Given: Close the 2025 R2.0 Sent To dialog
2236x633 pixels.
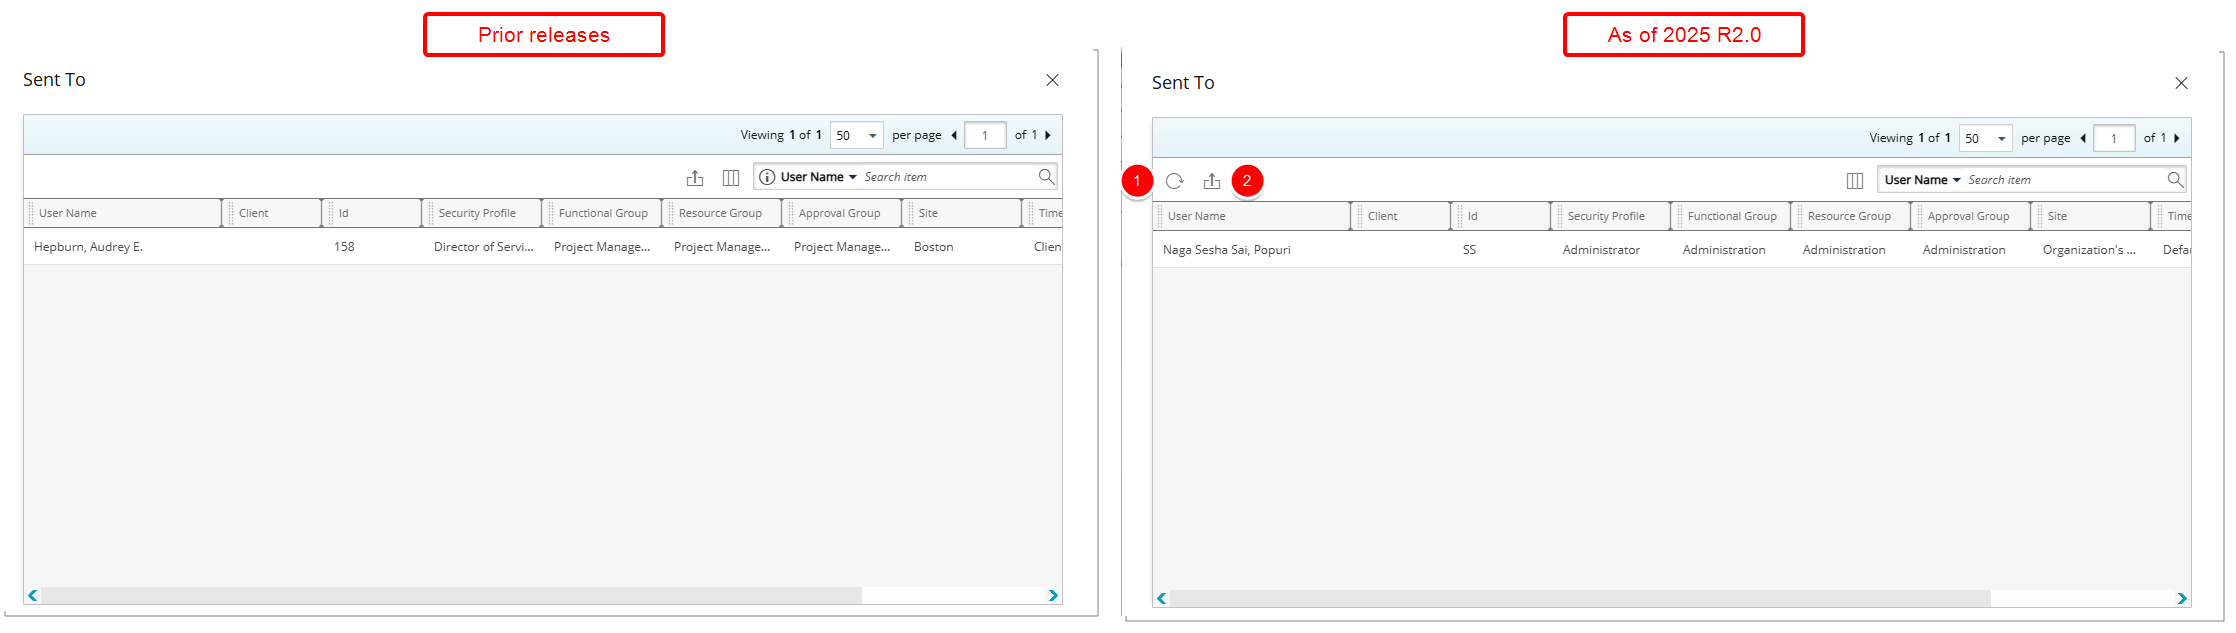Looking at the screenshot, I should pos(2181,83).
